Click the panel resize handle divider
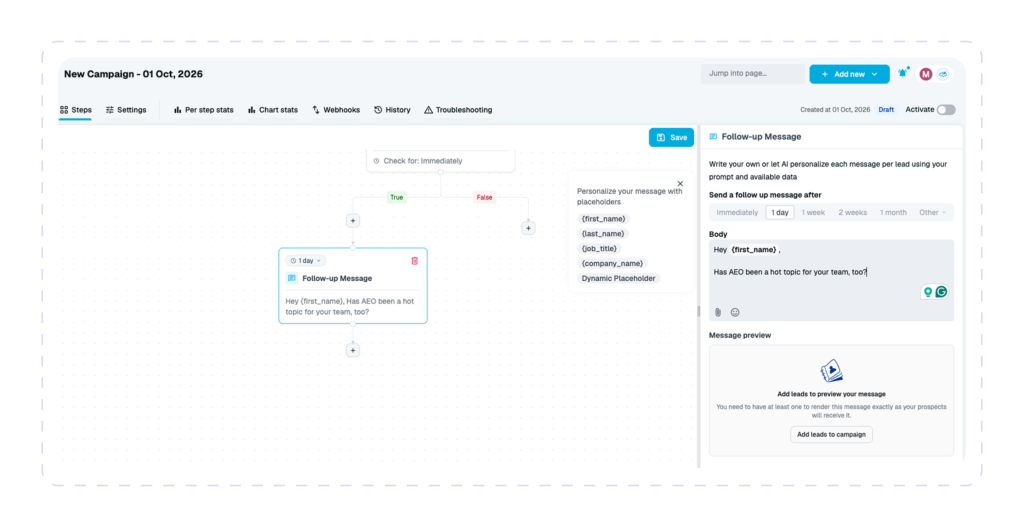1024x527 pixels. (698, 311)
